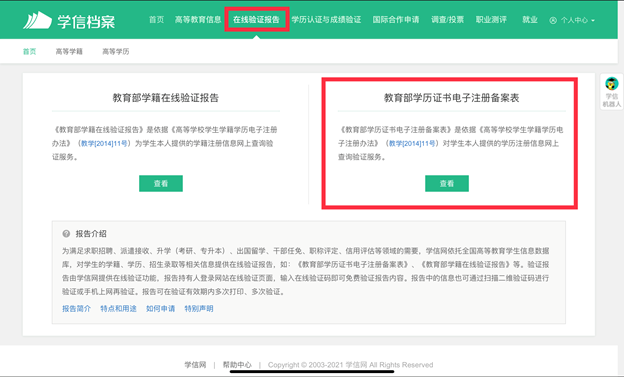Click the 教育部学历证书电子注册备案表 heading

pyautogui.click(x=451, y=98)
